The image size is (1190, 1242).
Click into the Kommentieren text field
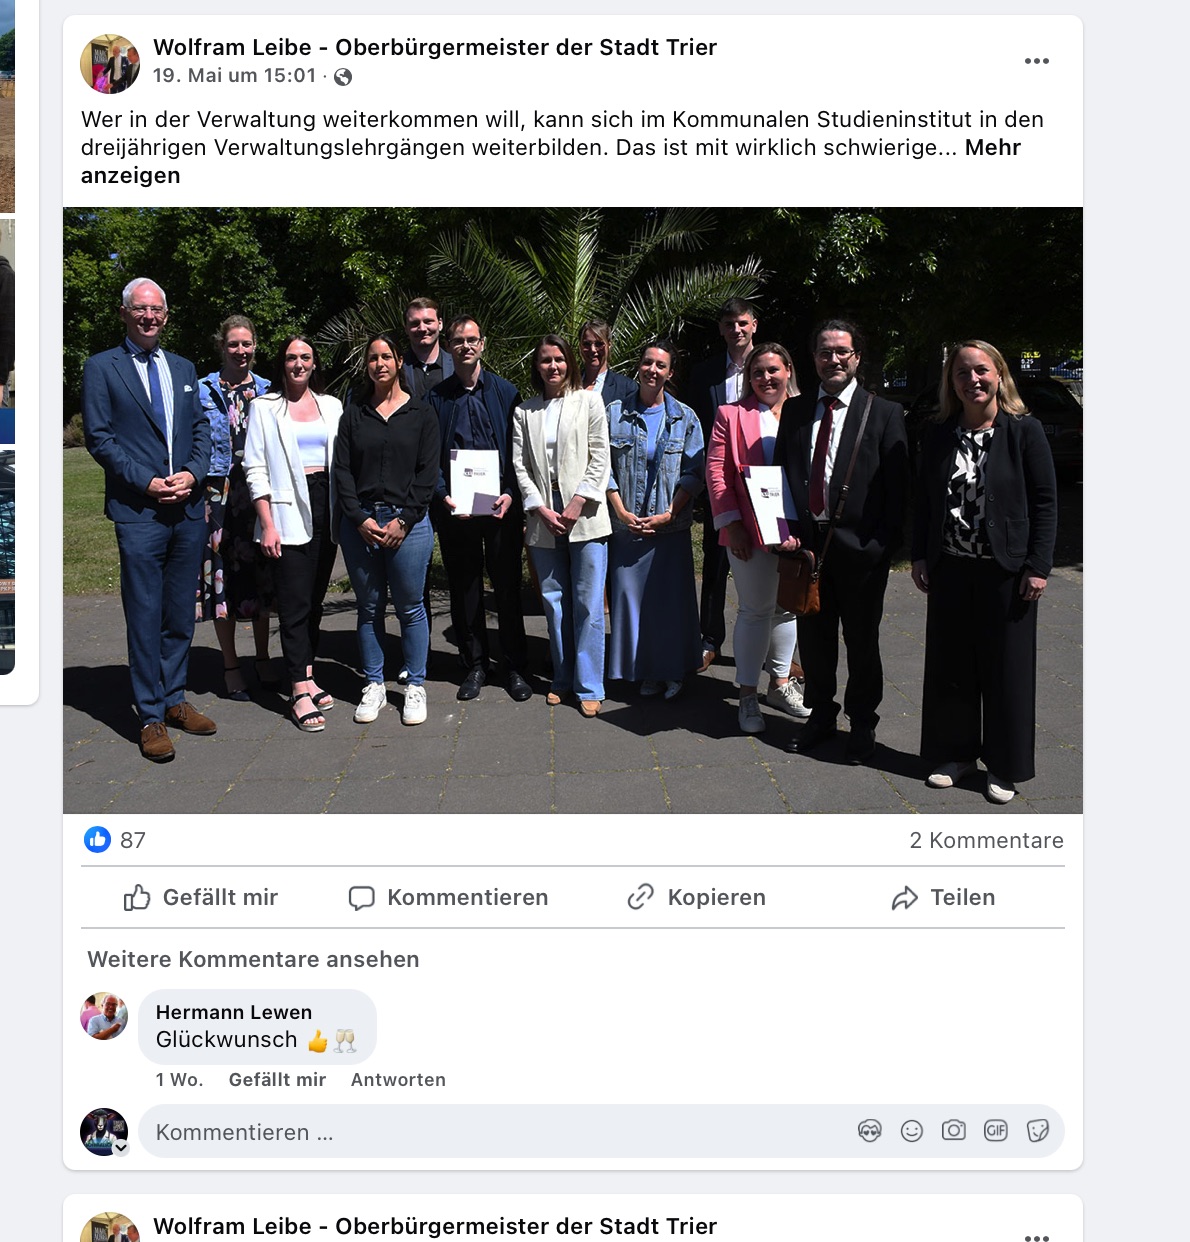click(x=497, y=1132)
